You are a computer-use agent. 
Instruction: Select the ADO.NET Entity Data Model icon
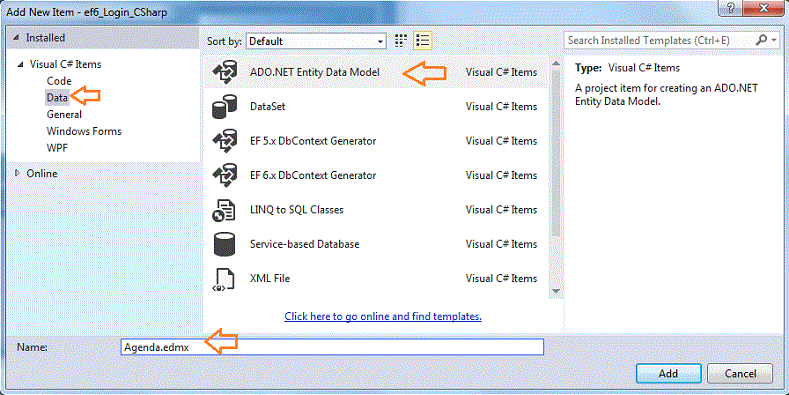224,72
